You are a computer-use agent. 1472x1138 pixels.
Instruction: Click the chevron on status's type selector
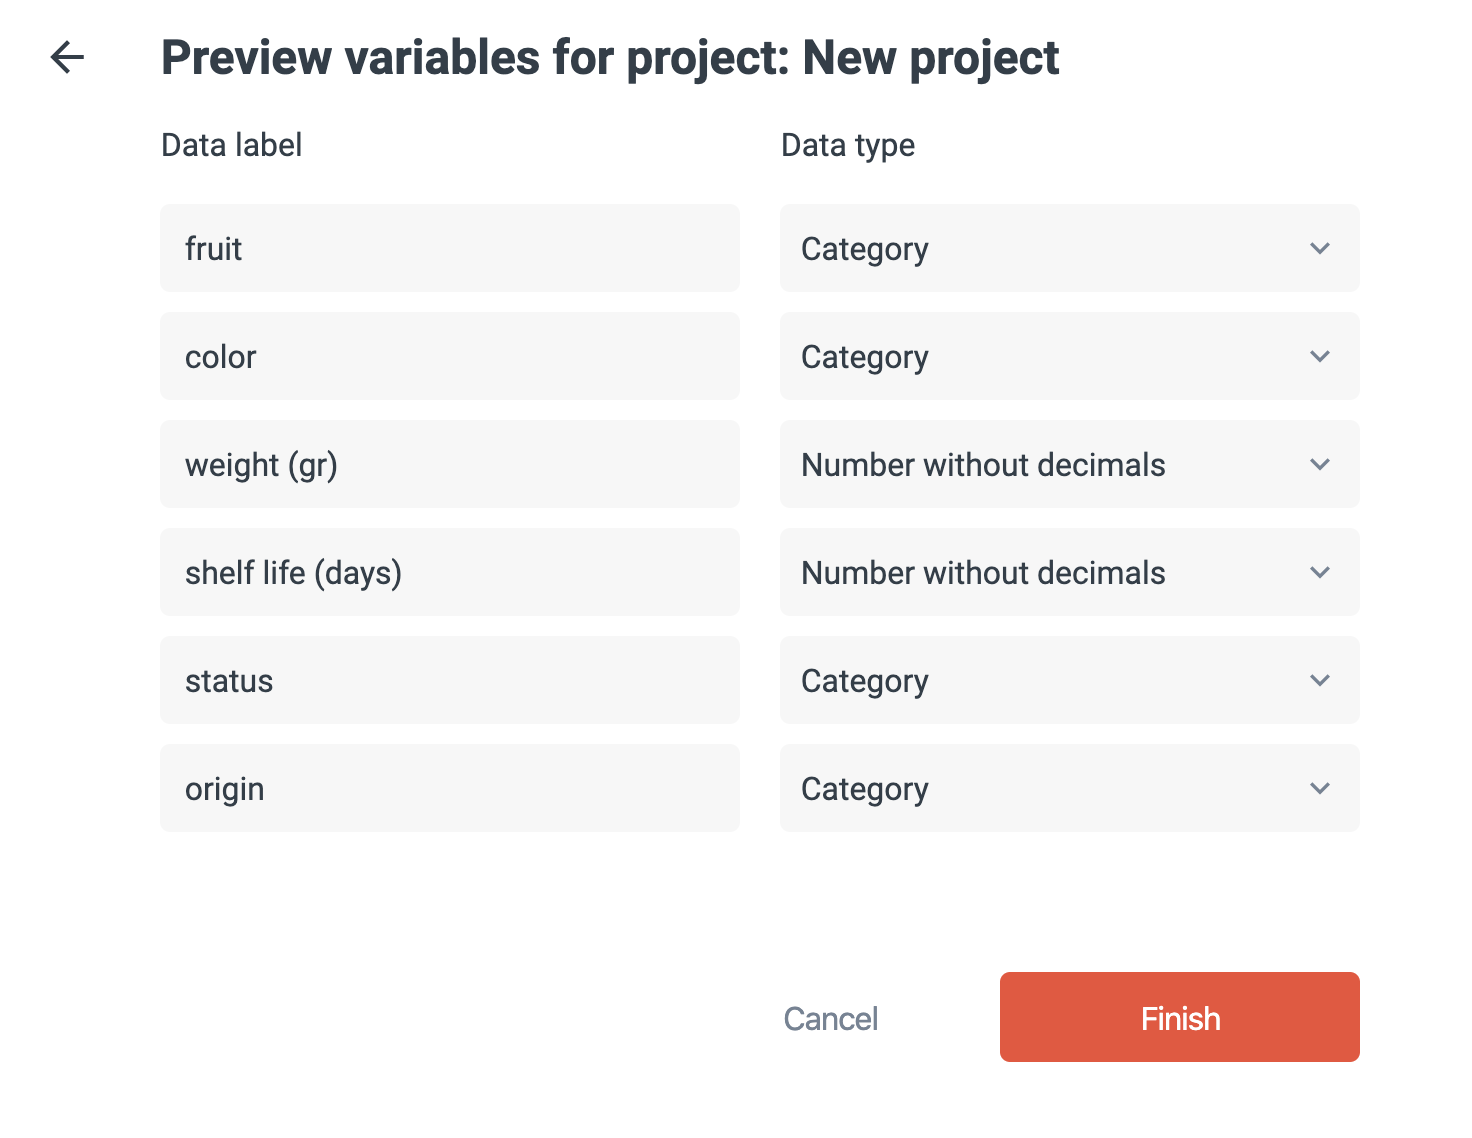point(1320,680)
